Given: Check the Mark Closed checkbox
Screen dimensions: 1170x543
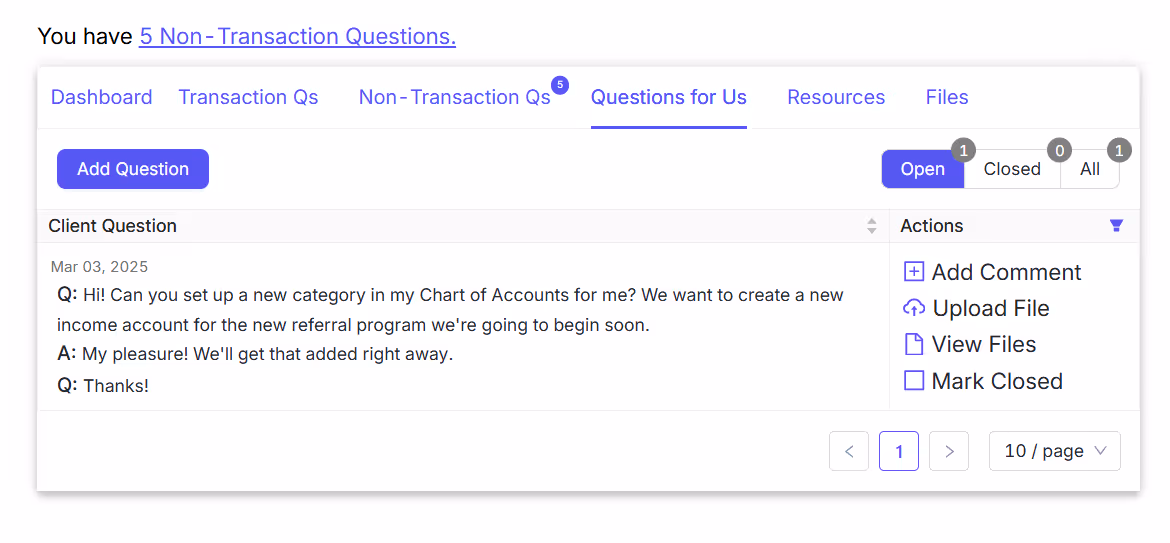Looking at the screenshot, I should [x=914, y=381].
